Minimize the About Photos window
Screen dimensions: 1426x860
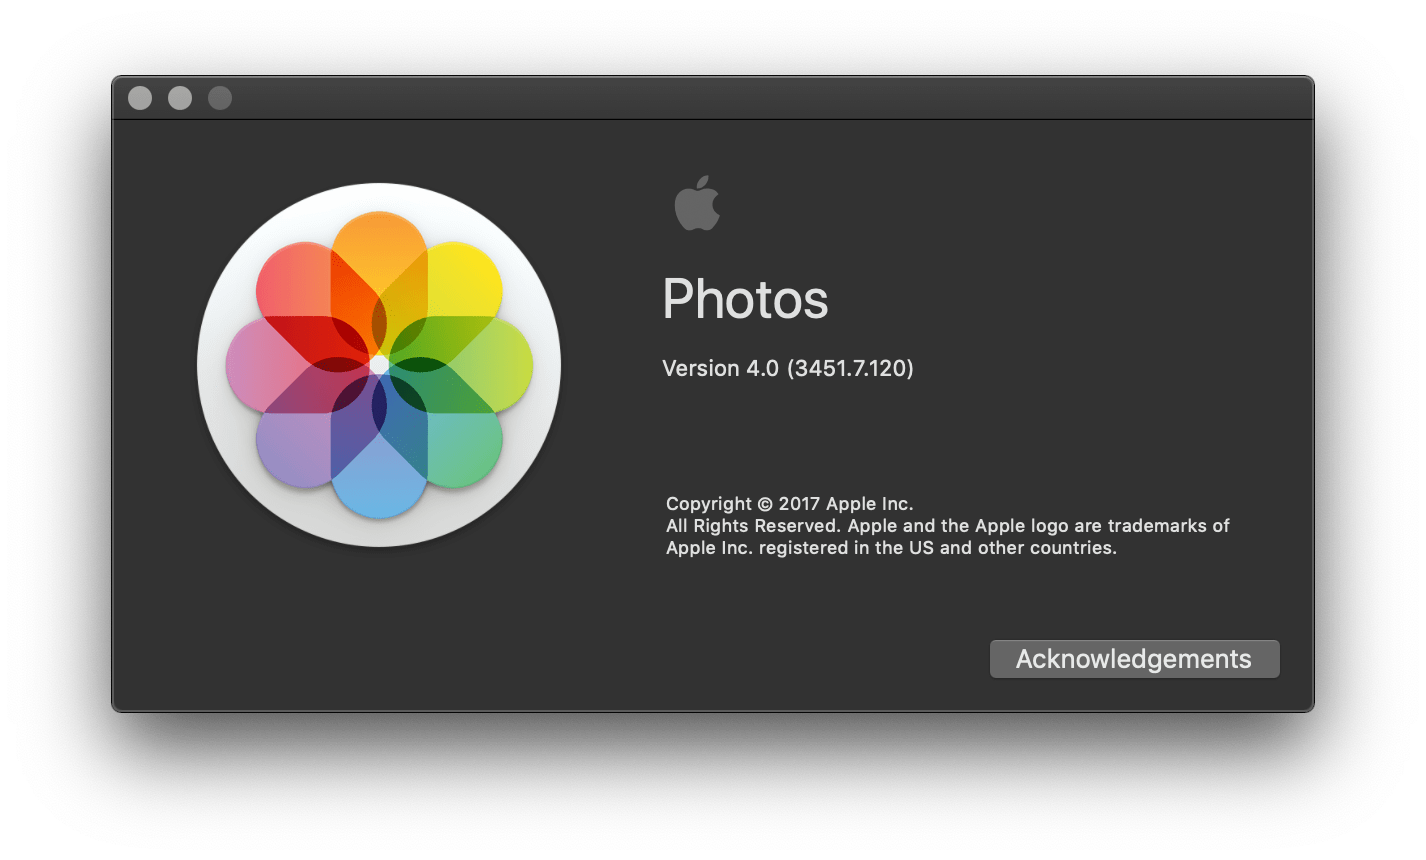180,98
